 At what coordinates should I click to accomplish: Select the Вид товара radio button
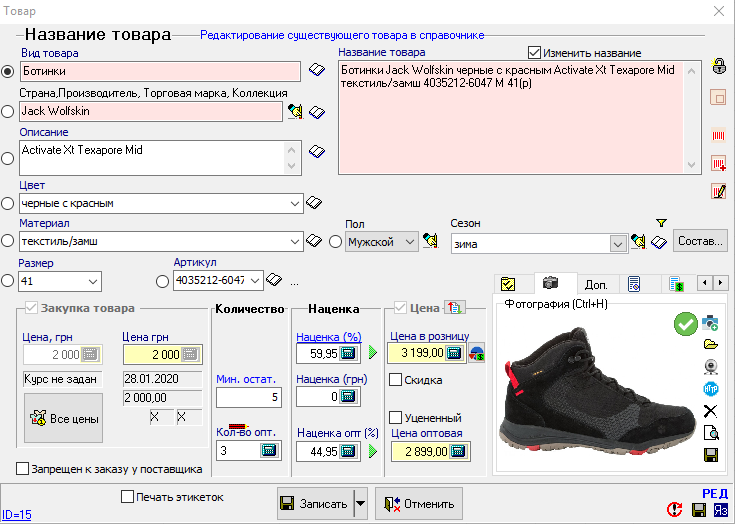tap(8, 71)
